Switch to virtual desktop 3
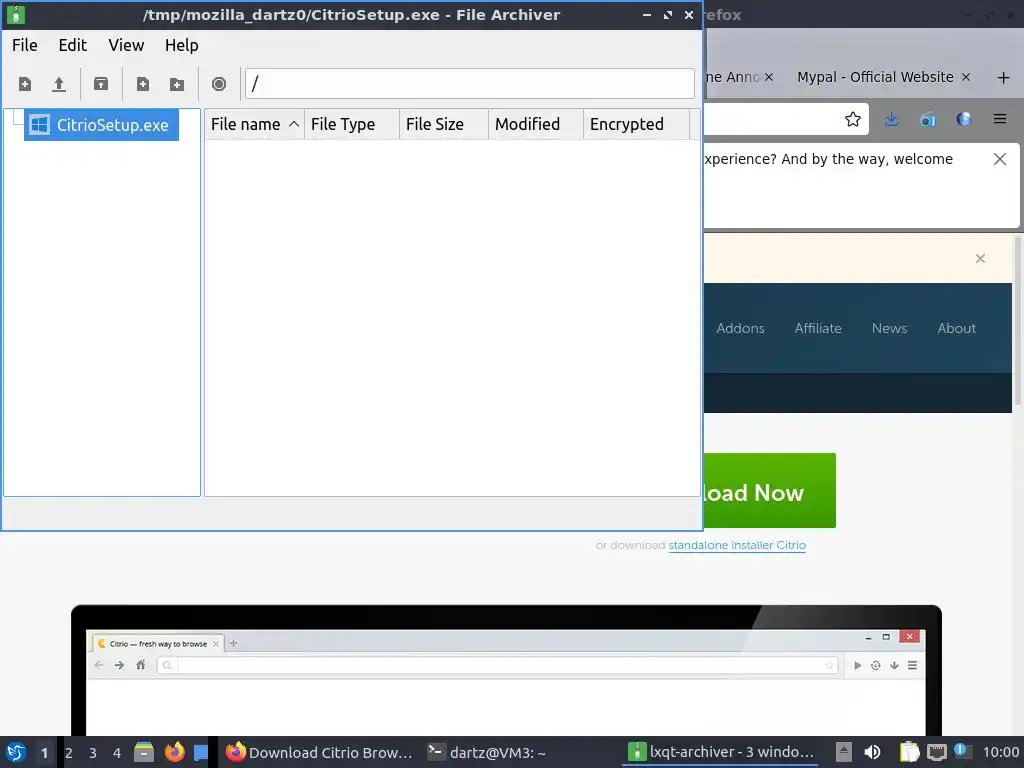Screen dimensions: 1024x768 pos(93,753)
